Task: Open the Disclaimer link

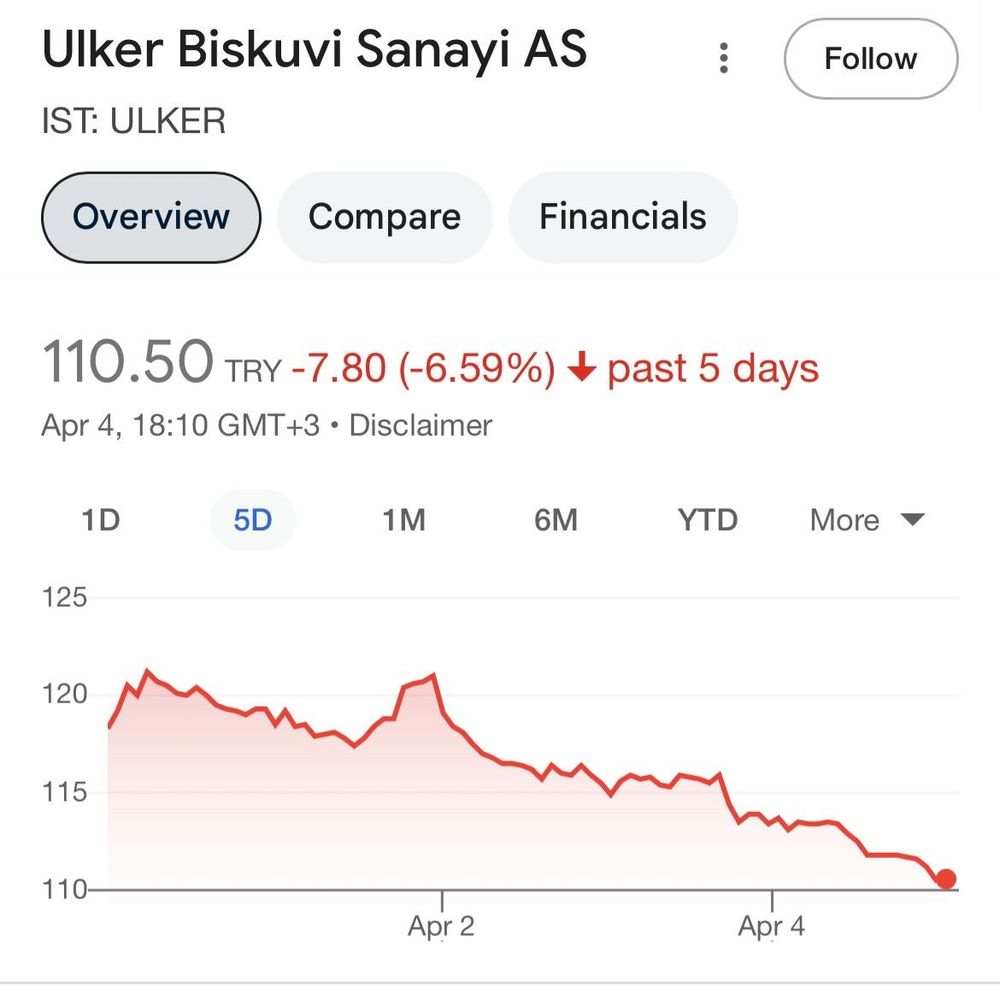Action: (x=421, y=425)
